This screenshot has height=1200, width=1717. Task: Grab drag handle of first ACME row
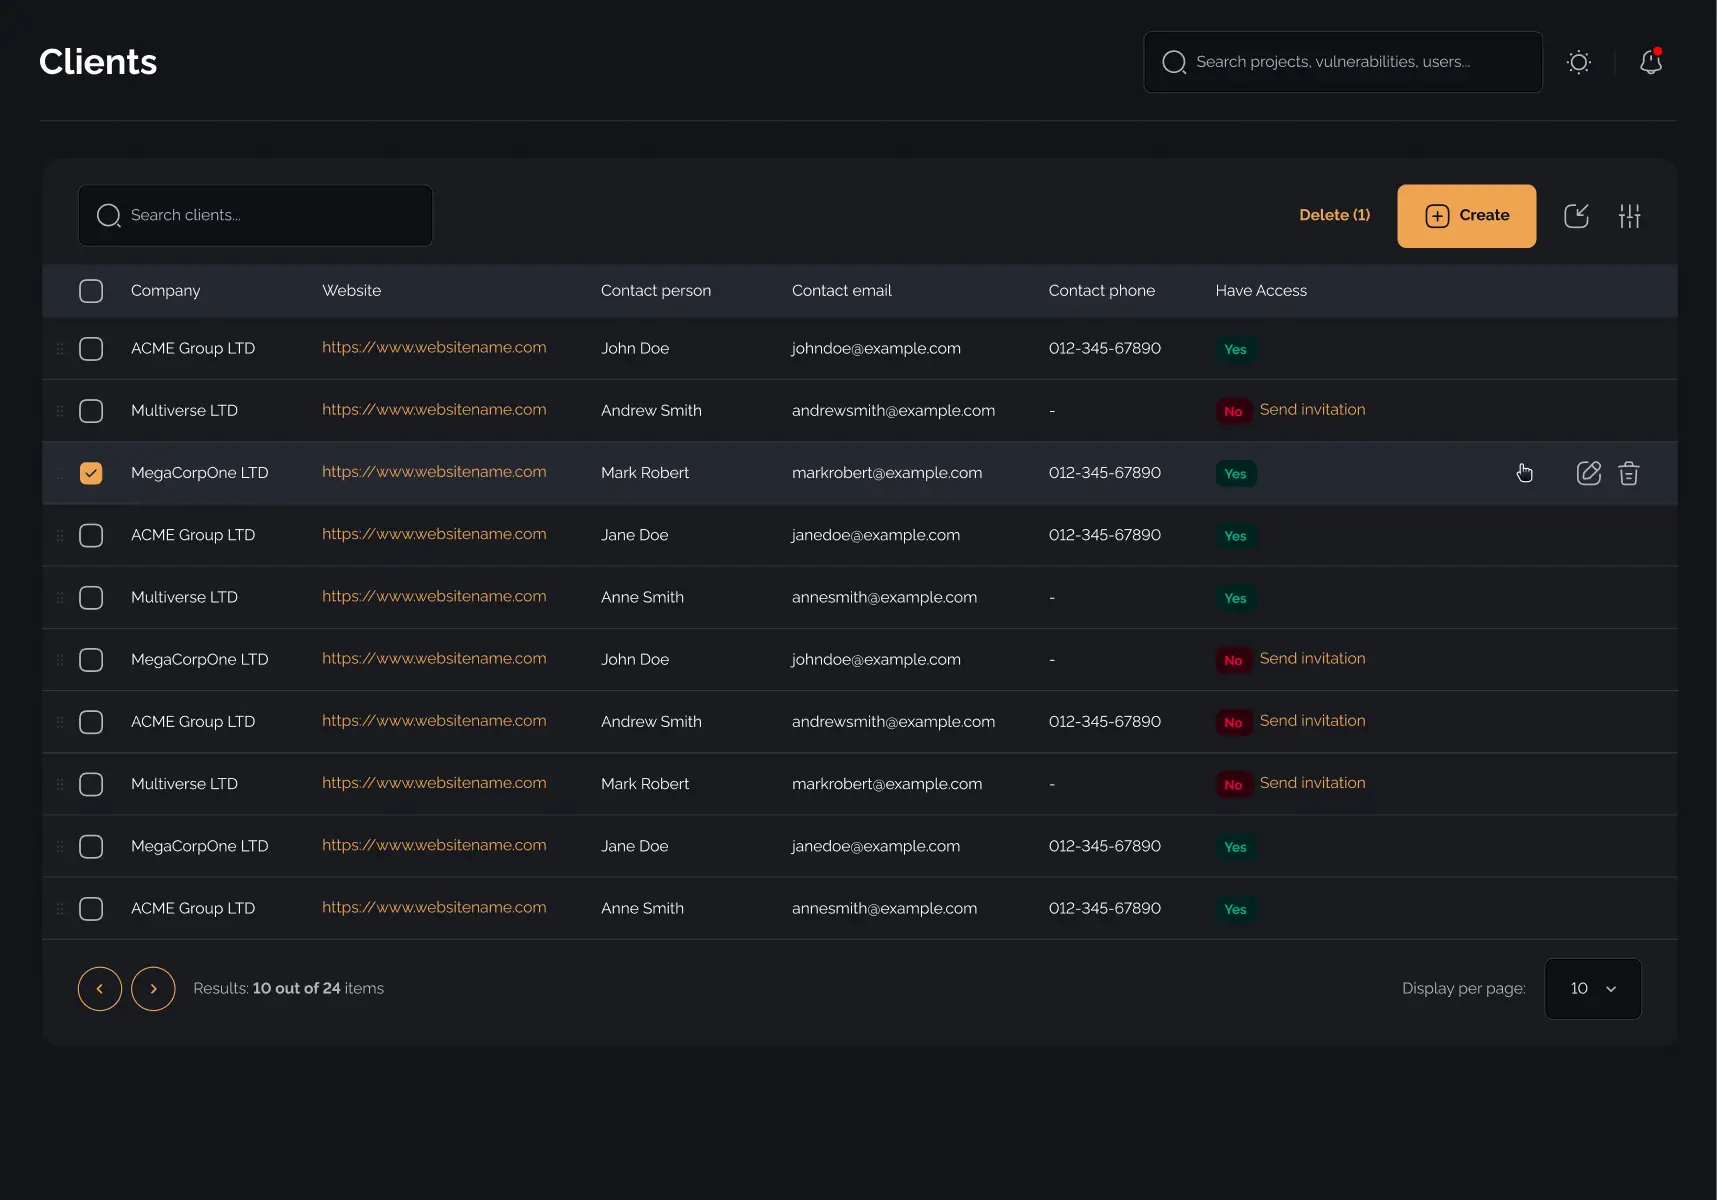(x=60, y=349)
